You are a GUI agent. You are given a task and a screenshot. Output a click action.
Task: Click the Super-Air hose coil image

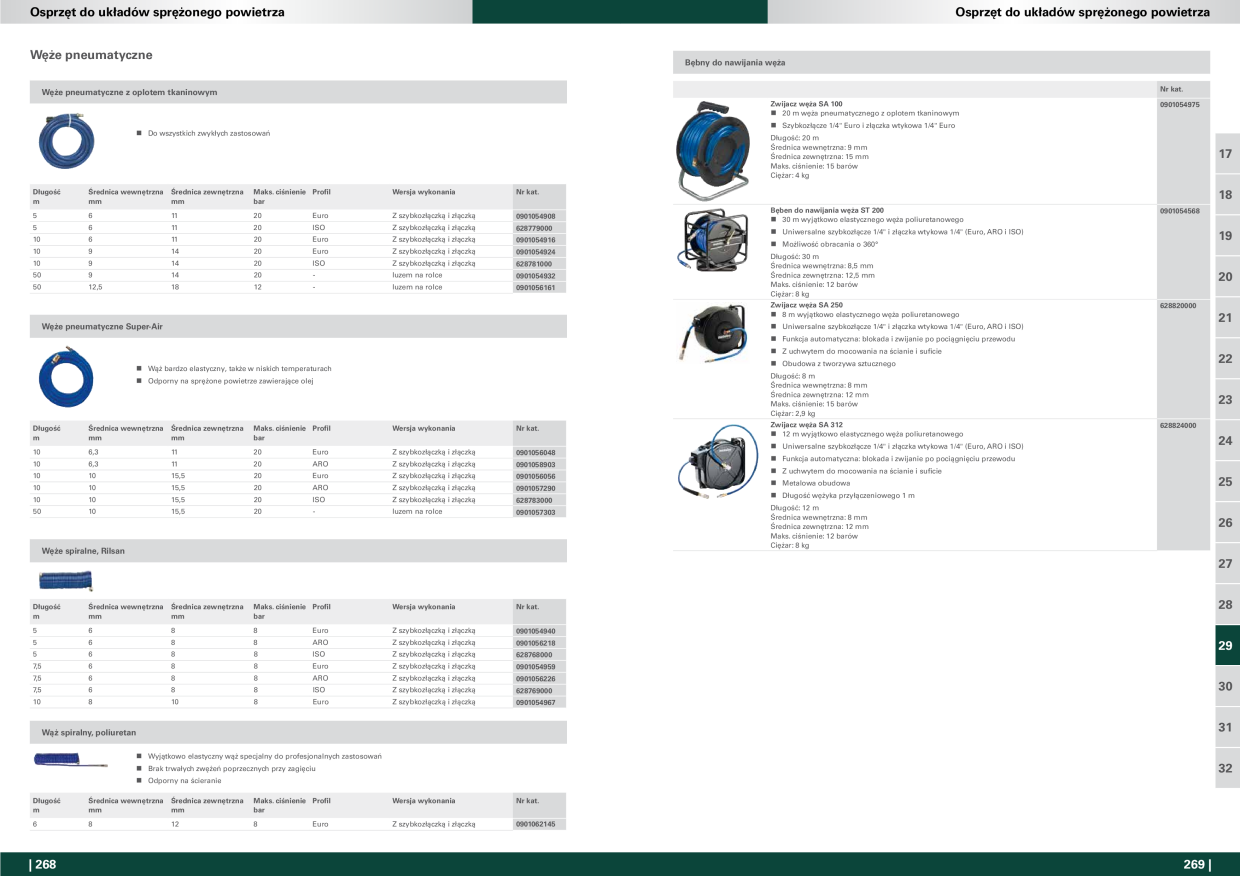[64, 376]
